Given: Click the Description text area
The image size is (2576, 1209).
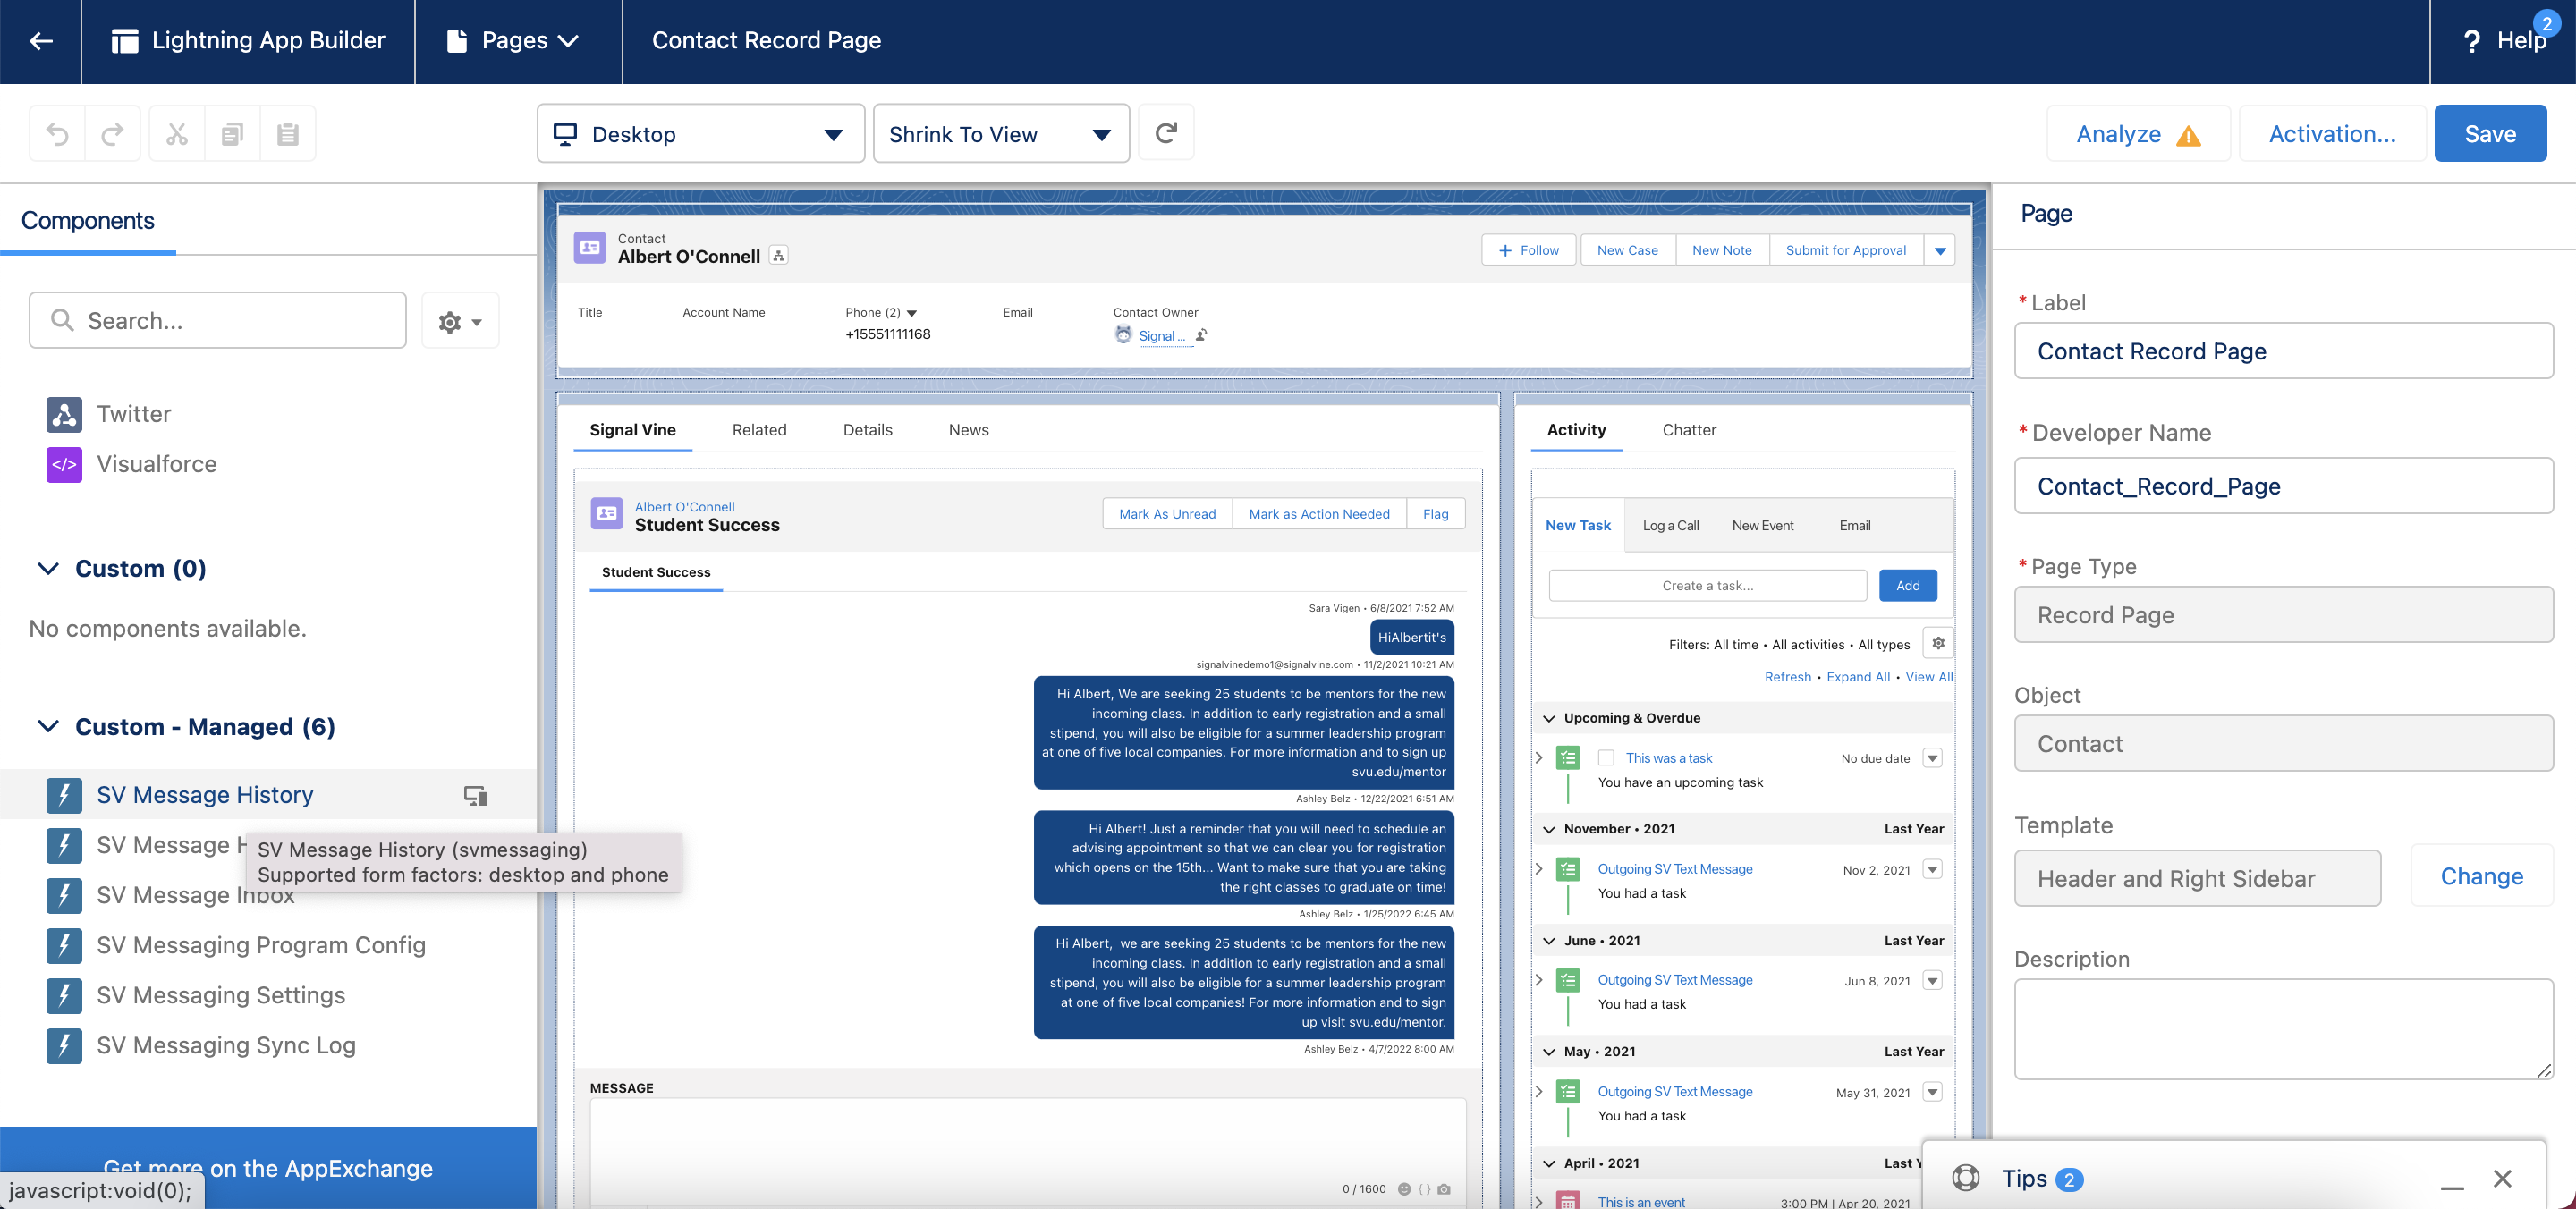Looking at the screenshot, I should pyautogui.click(x=2283, y=1029).
